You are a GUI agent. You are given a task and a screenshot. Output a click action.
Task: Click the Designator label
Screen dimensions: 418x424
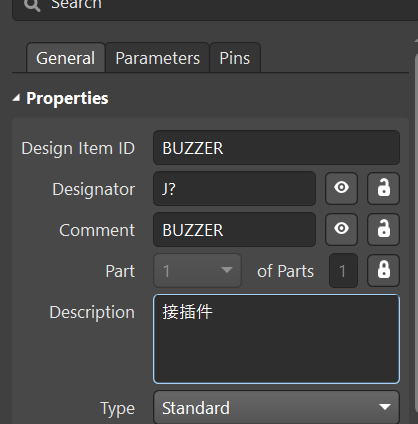click(x=94, y=189)
